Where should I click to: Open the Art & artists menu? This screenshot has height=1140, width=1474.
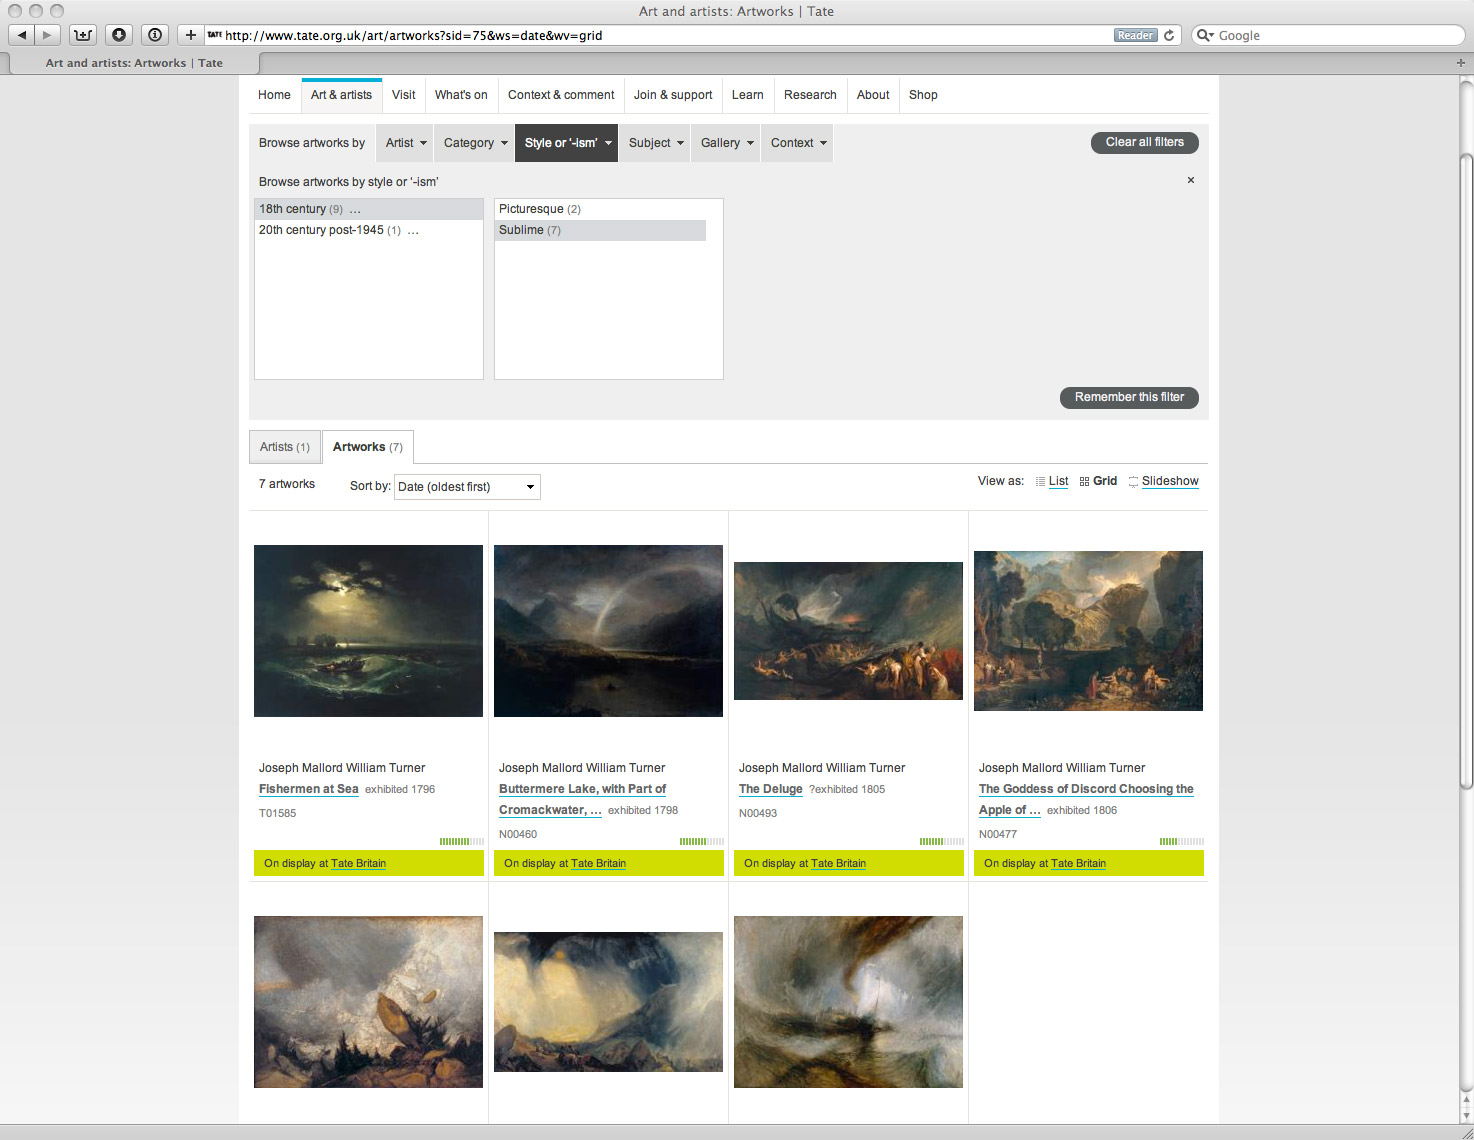click(x=341, y=95)
